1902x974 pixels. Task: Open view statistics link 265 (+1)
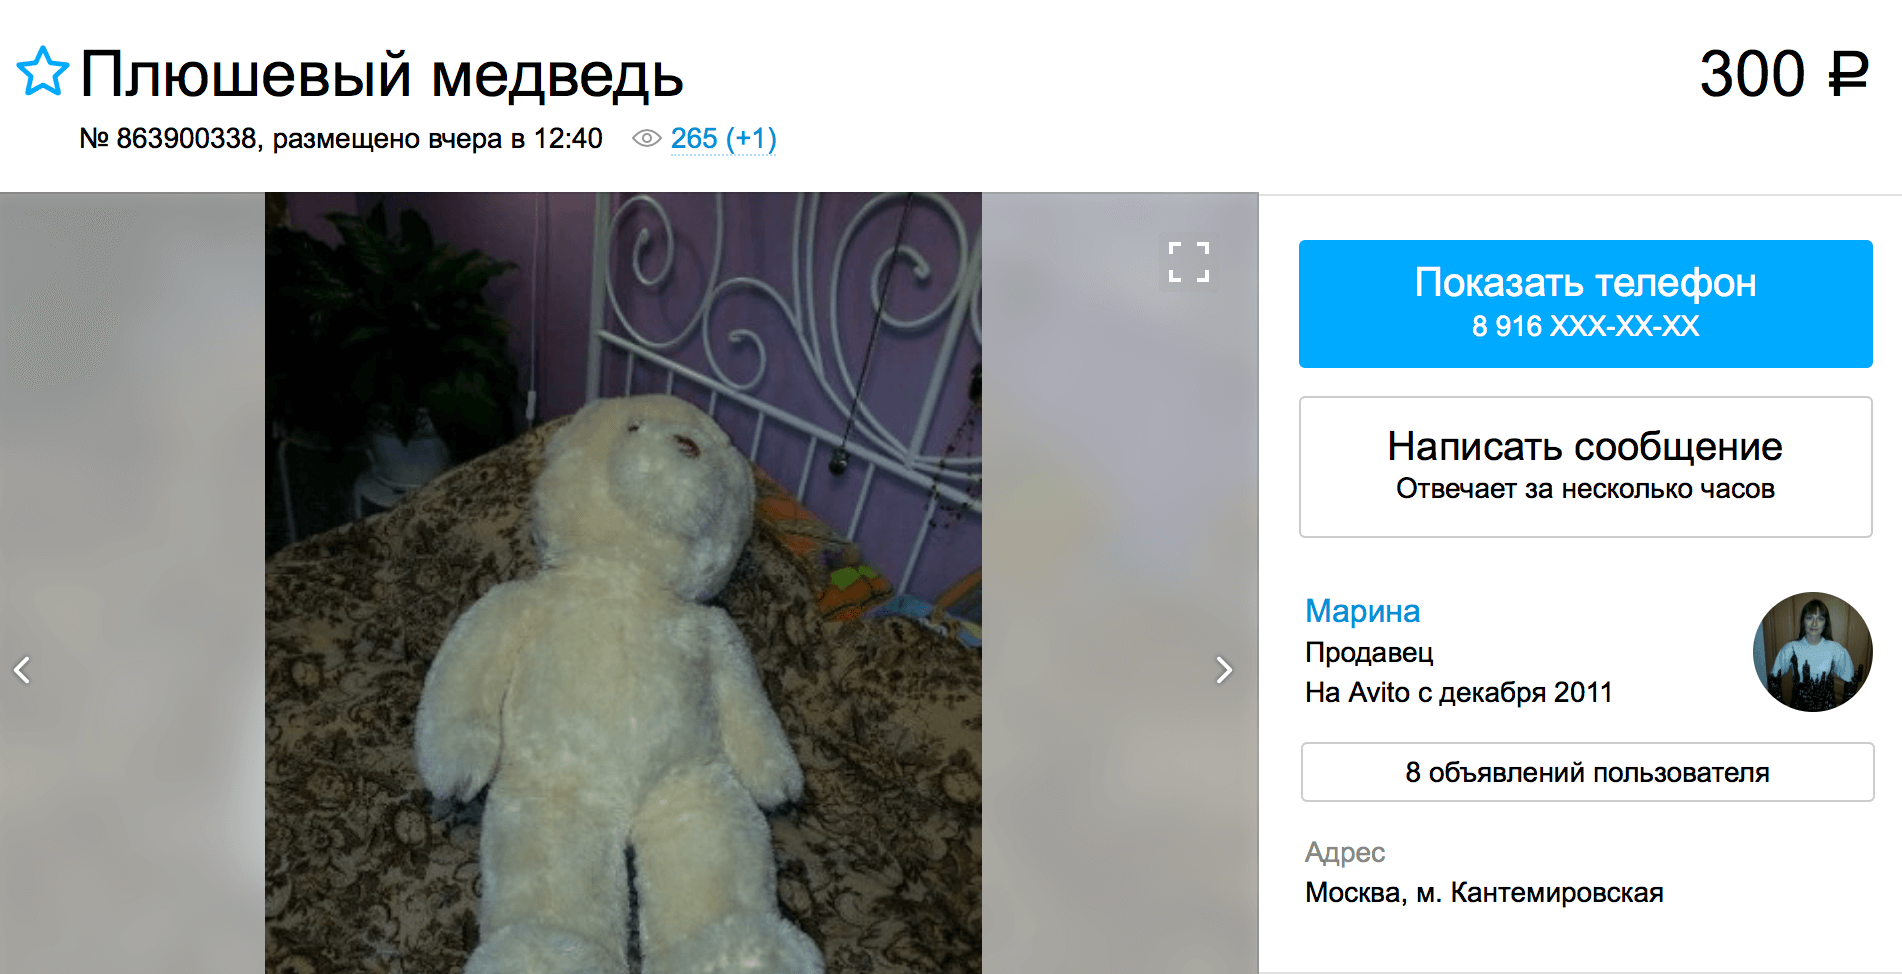pyautogui.click(x=723, y=138)
